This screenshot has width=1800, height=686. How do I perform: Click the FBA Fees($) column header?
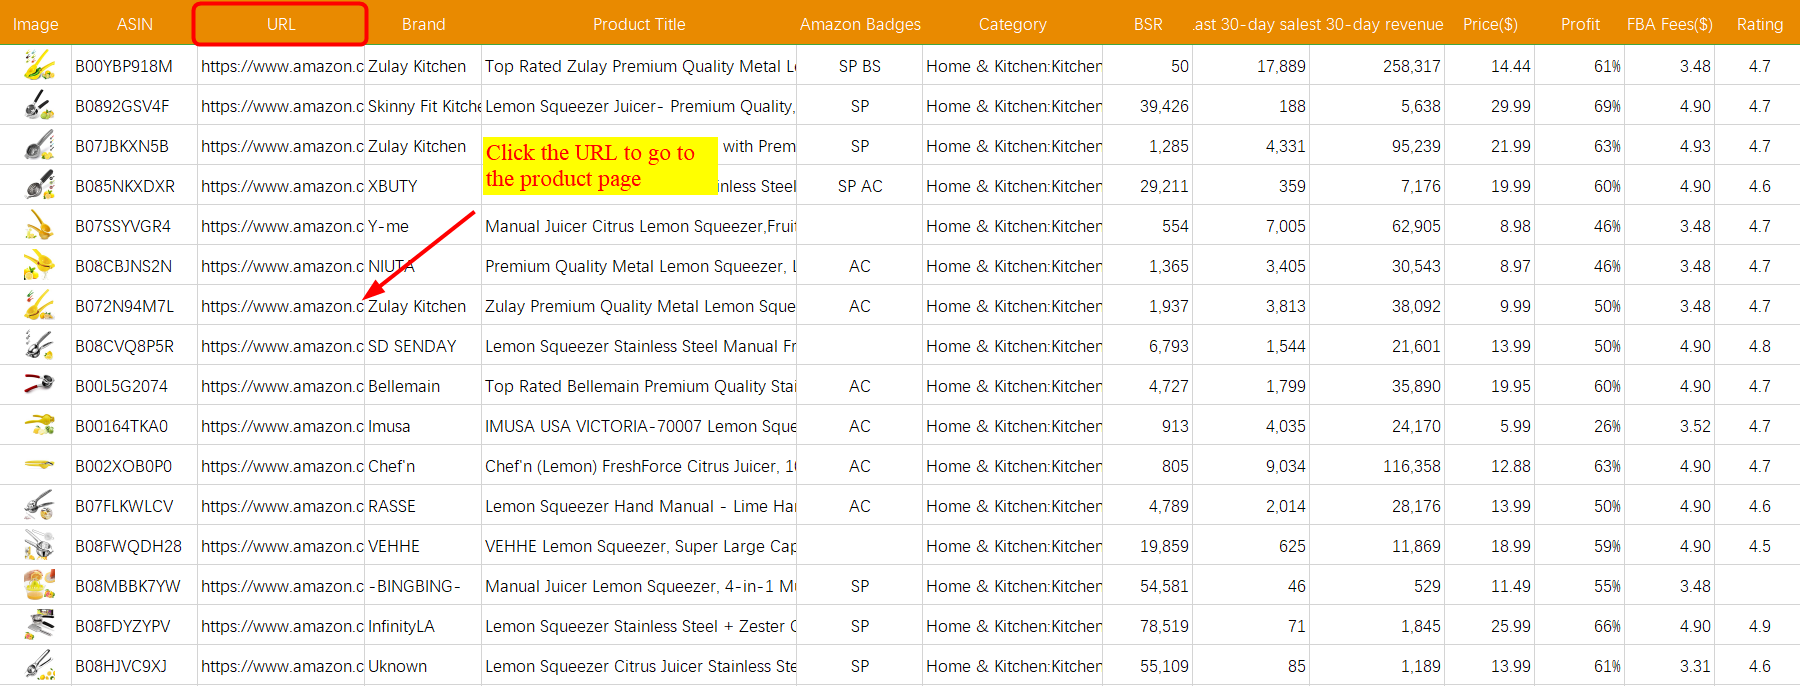click(x=1669, y=24)
